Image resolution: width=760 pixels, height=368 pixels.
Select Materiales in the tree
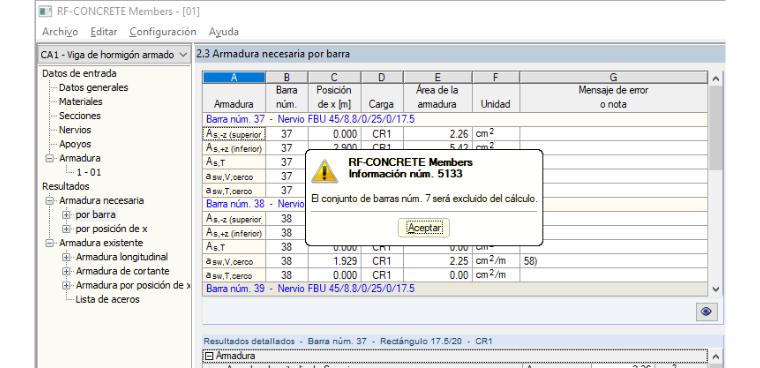pyautogui.click(x=80, y=102)
